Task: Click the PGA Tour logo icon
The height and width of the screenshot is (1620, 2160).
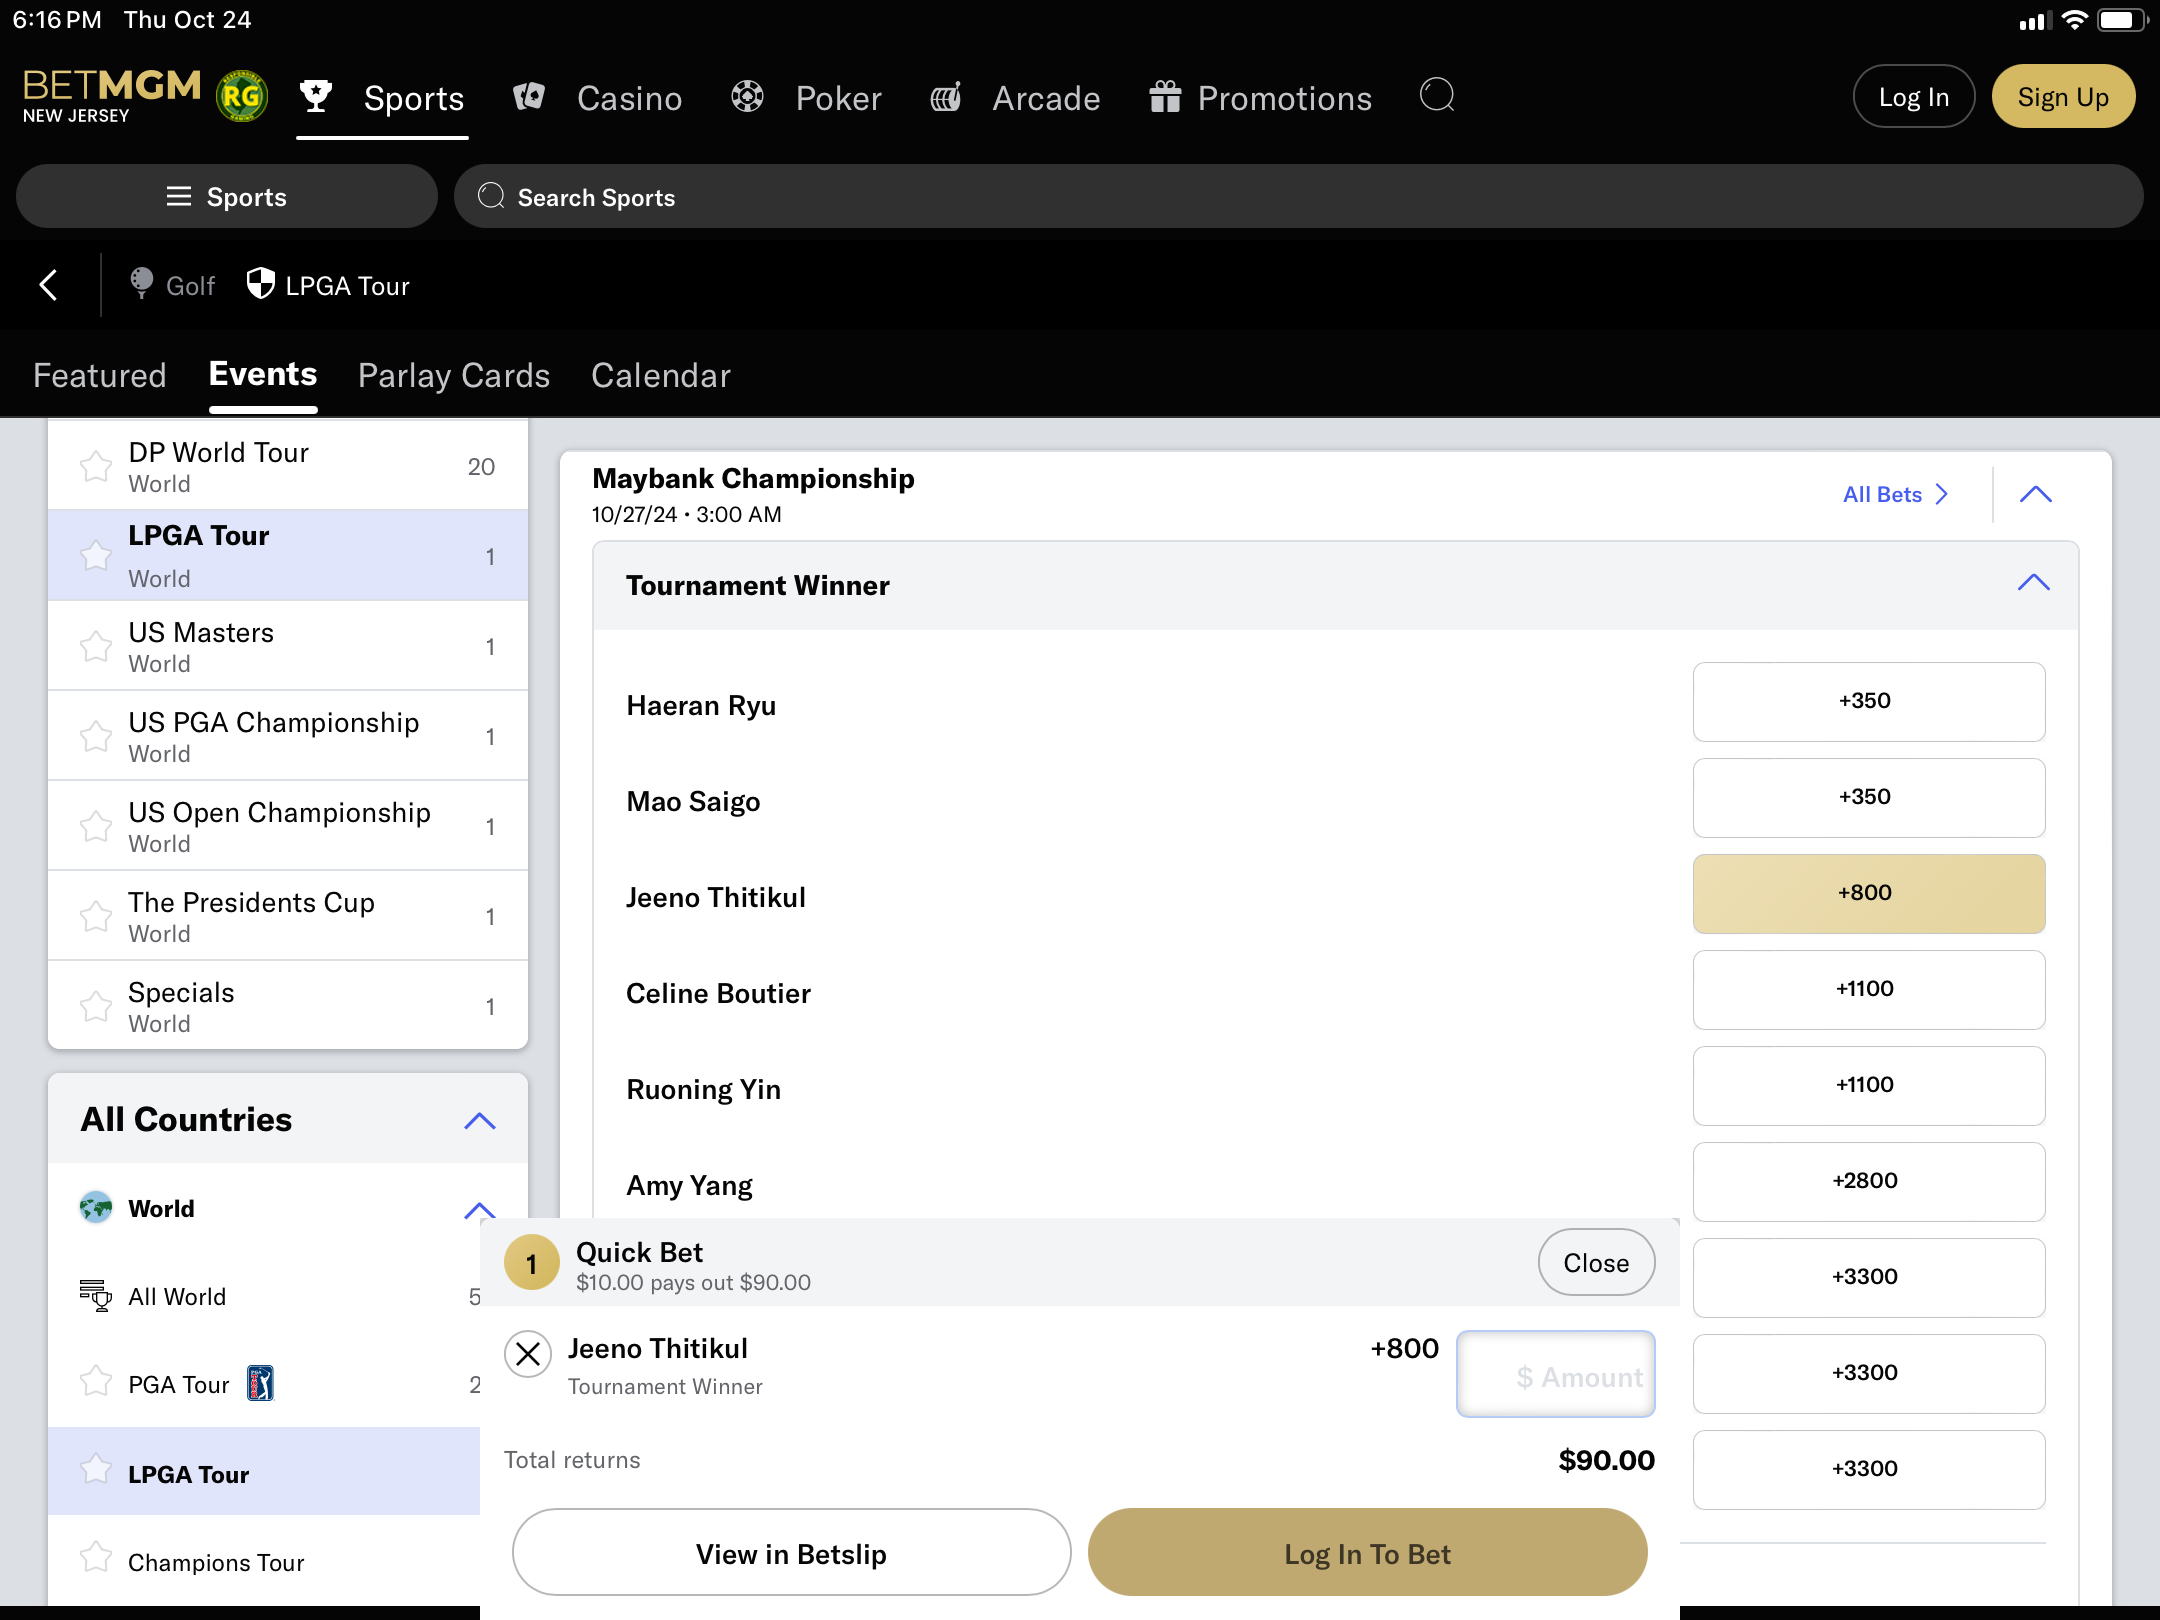Action: [260, 1383]
